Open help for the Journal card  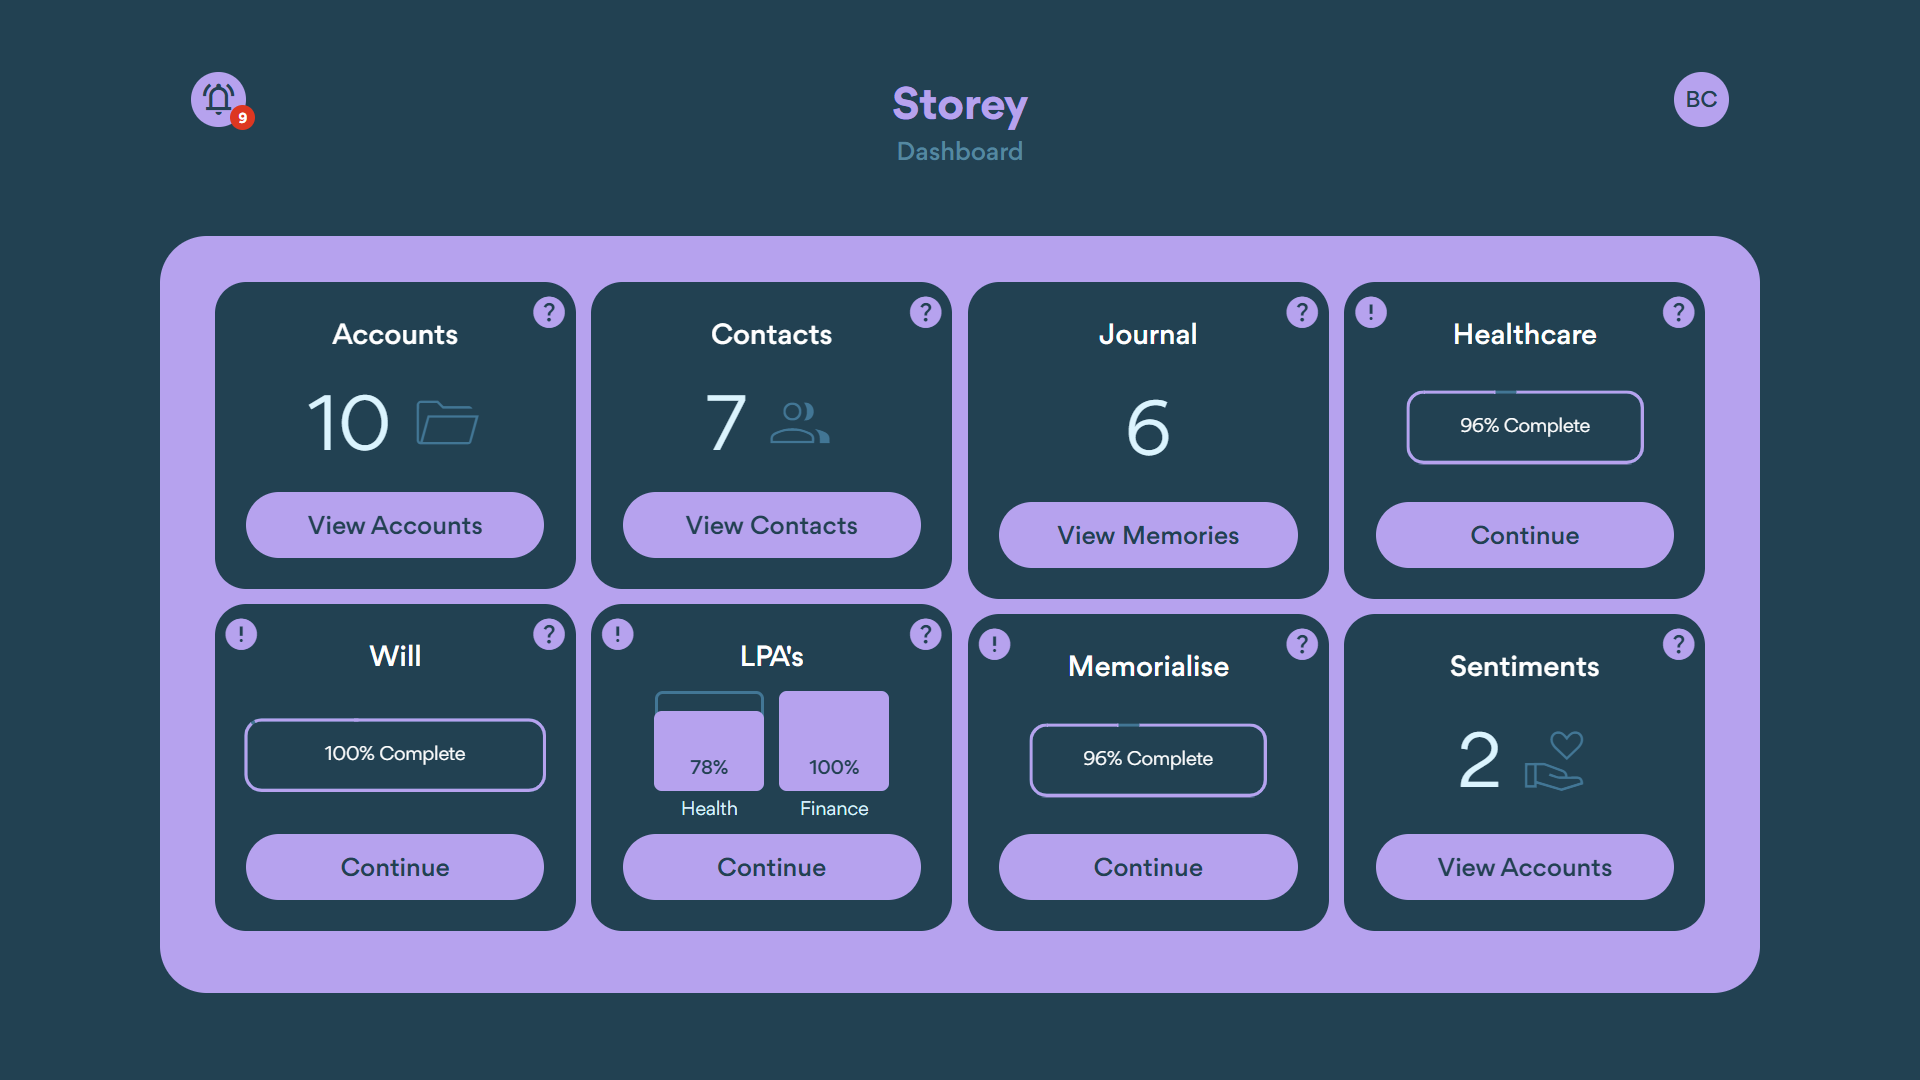click(x=1302, y=312)
